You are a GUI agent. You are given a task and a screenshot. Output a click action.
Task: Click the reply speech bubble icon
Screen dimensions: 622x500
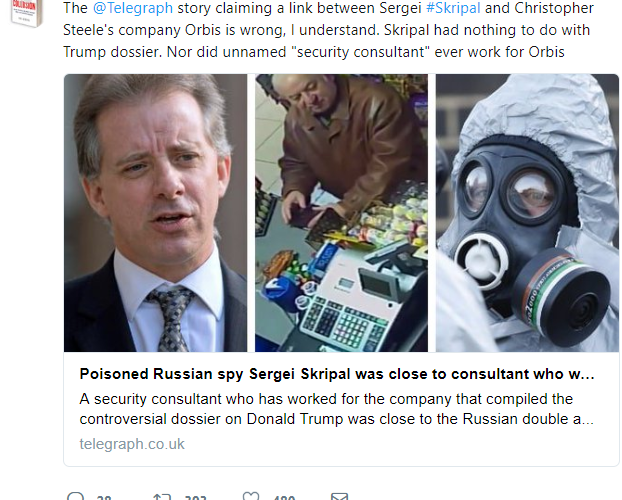pyautogui.click(x=75, y=496)
